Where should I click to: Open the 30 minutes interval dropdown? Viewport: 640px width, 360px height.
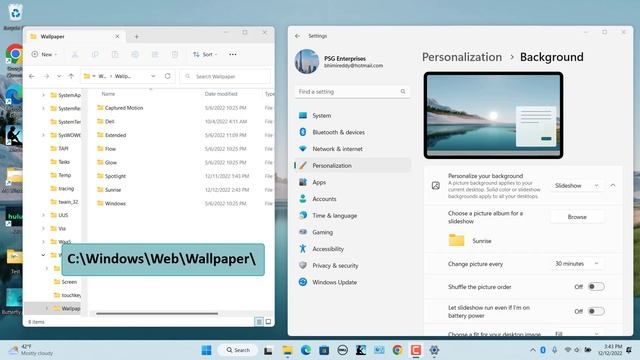577,264
